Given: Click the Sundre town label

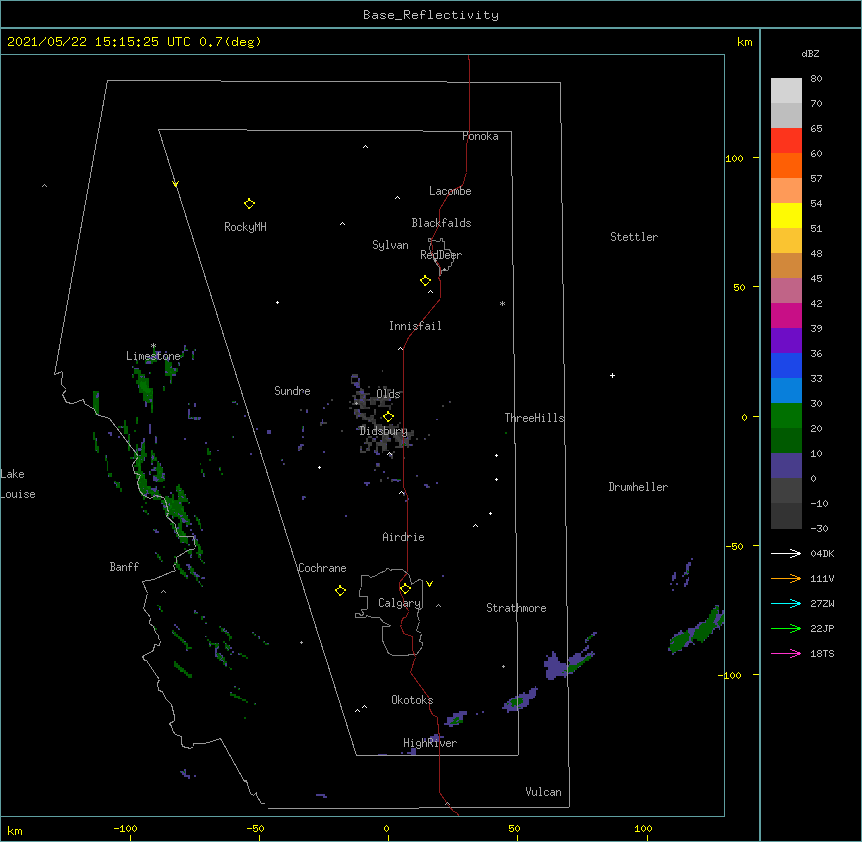Looking at the screenshot, I should [x=292, y=391].
